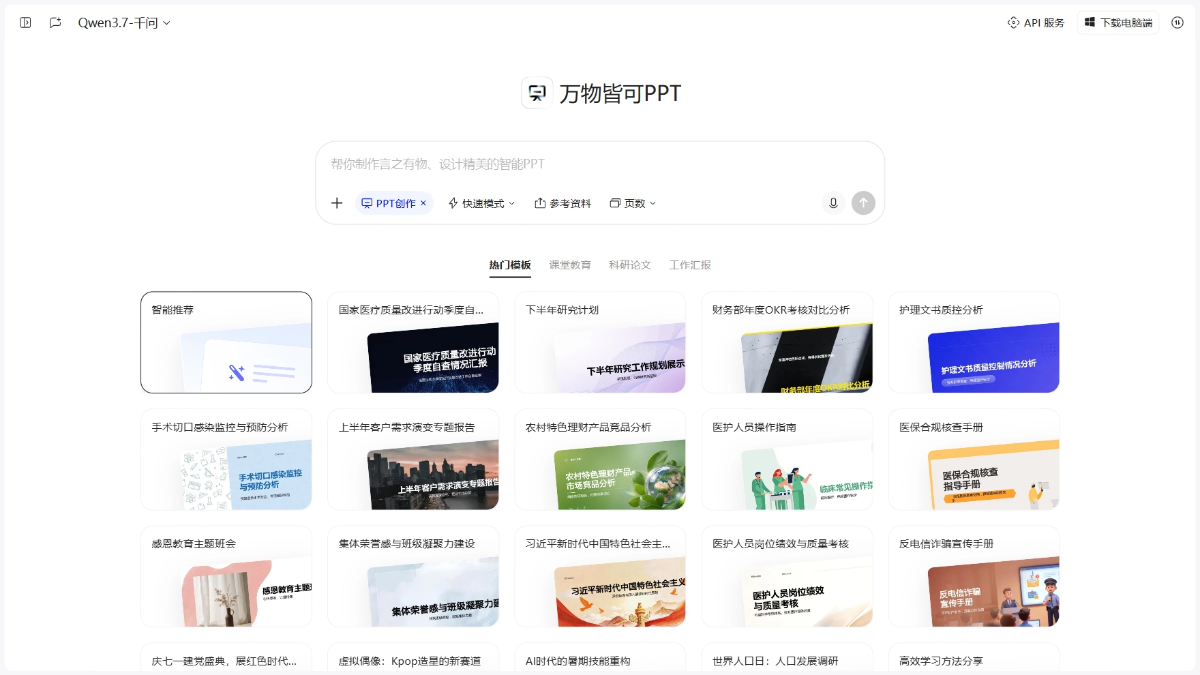Expand the 快速模式 mode dropdown
The image size is (1200, 675).
481,203
